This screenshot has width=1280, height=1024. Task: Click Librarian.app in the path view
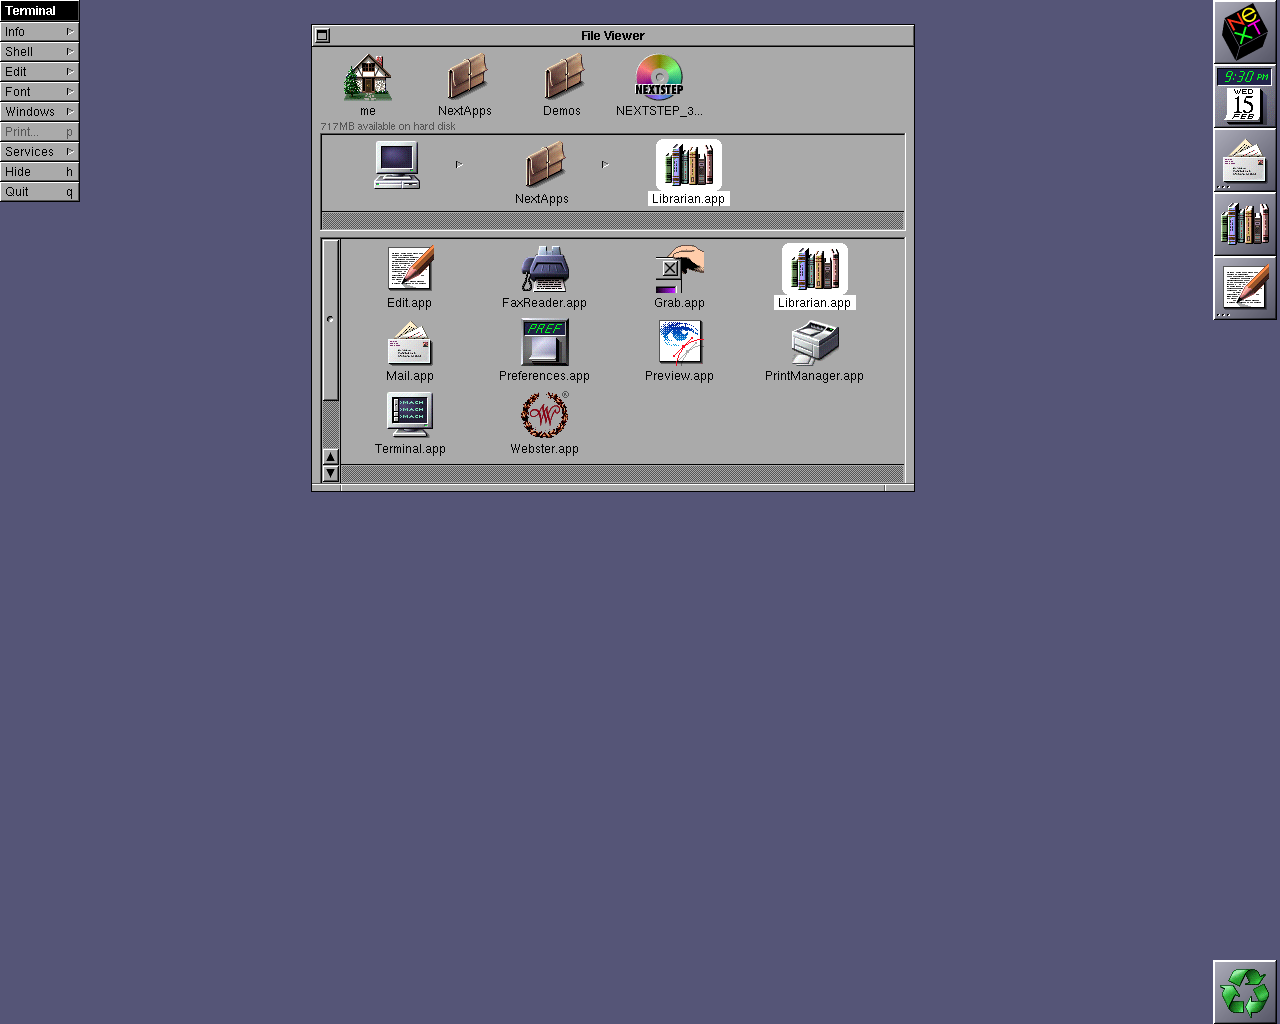click(689, 173)
